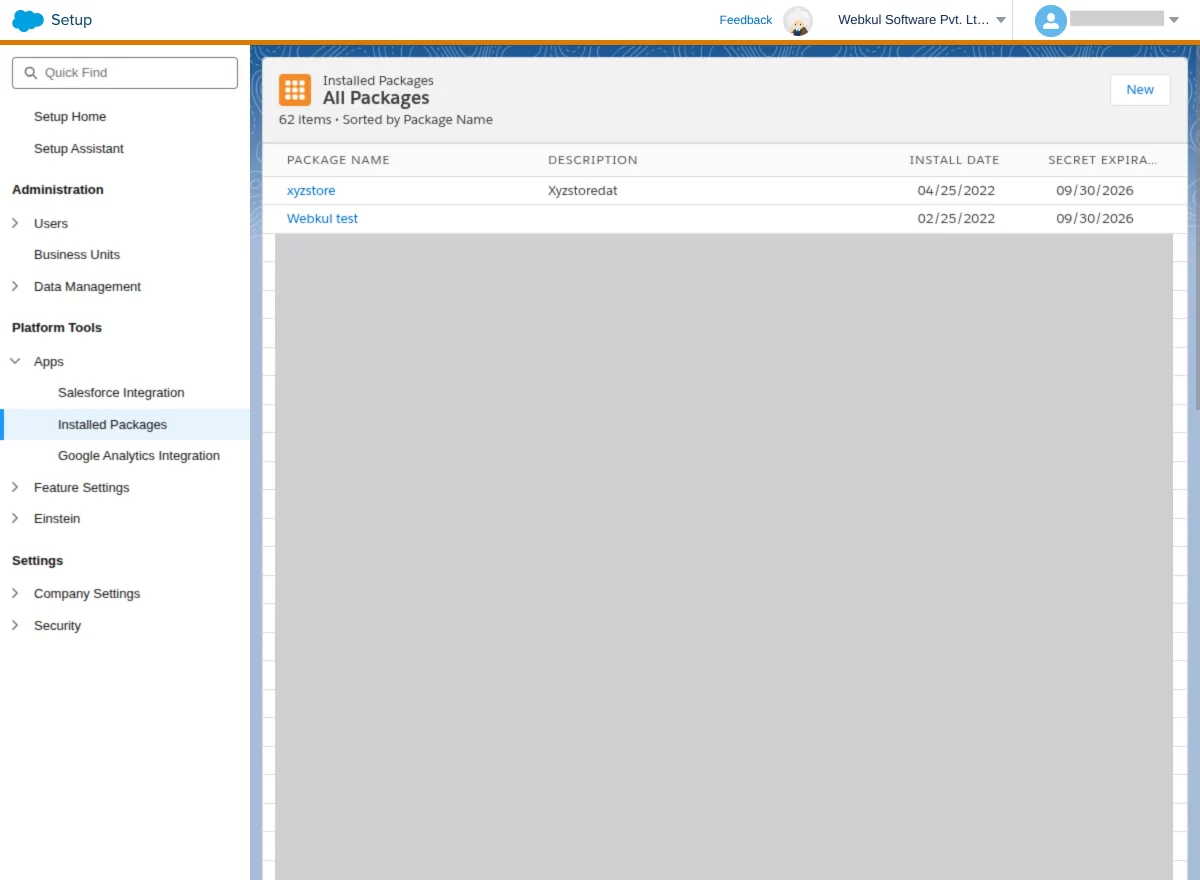Viewport: 1200px width, 880px height.
Task: Expand the Users section chevron
Action: tap(15, 223)
